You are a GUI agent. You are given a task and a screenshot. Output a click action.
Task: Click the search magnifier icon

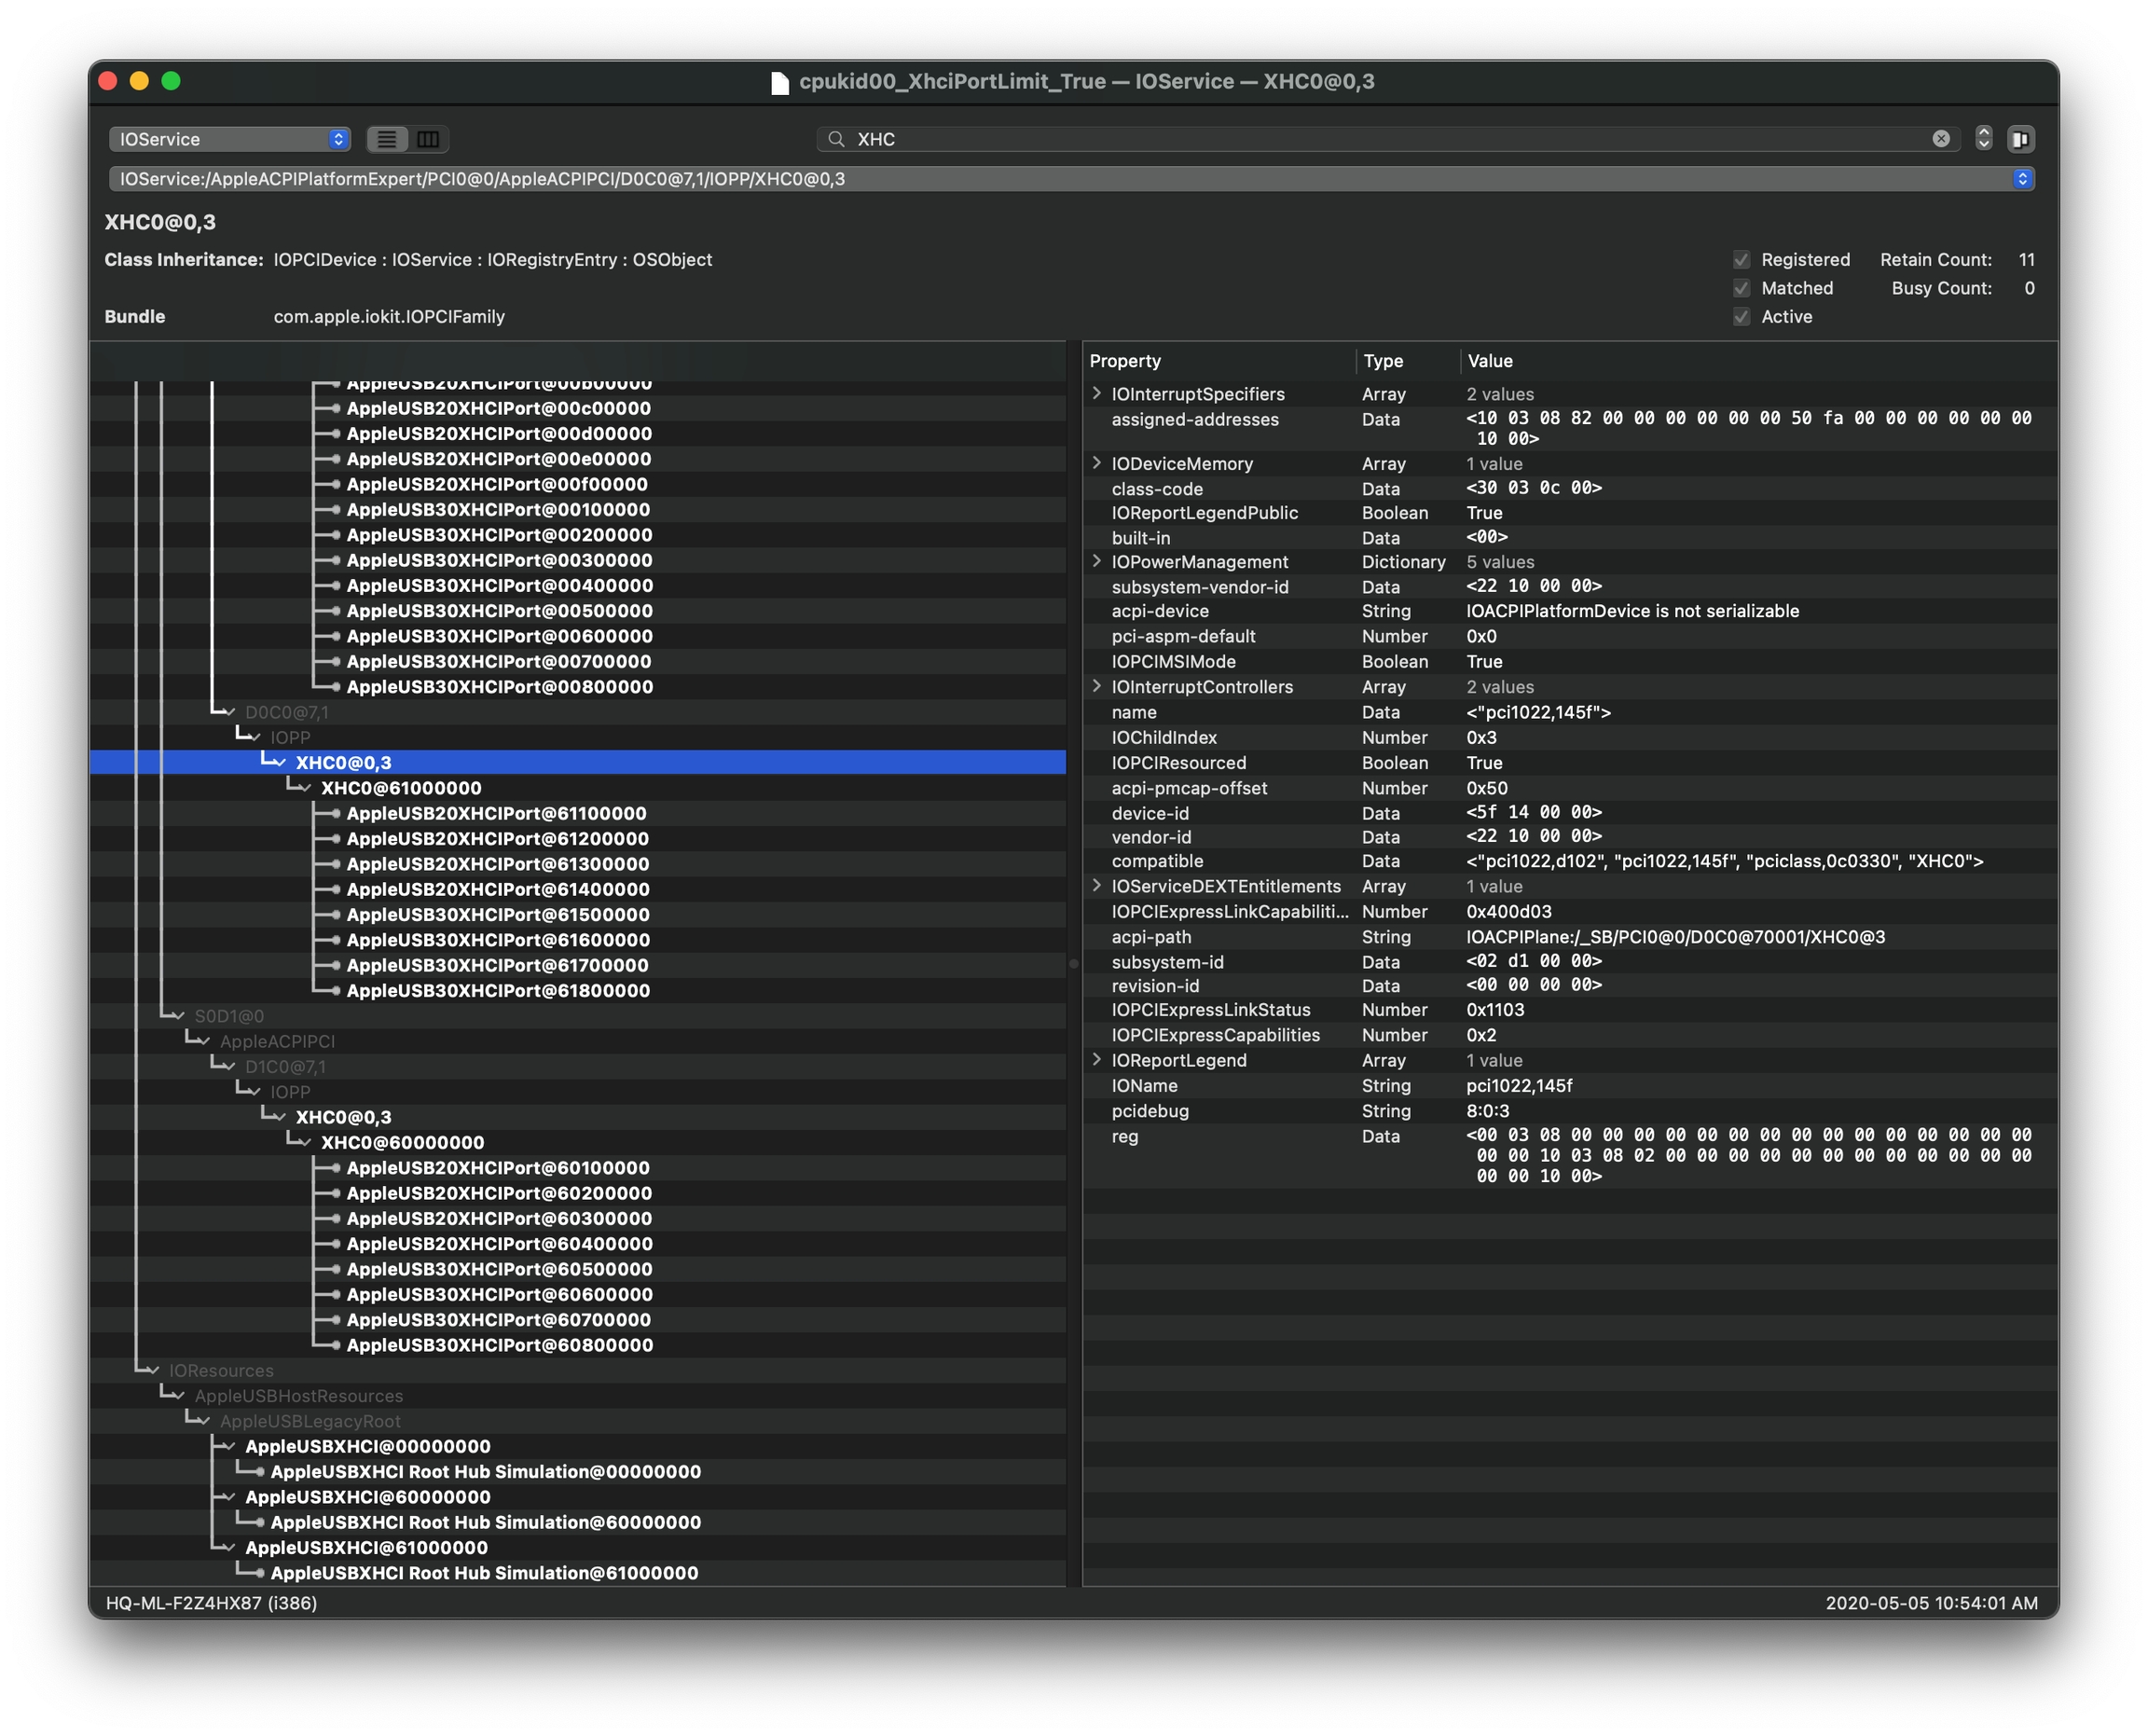click(x=836, y=139)
